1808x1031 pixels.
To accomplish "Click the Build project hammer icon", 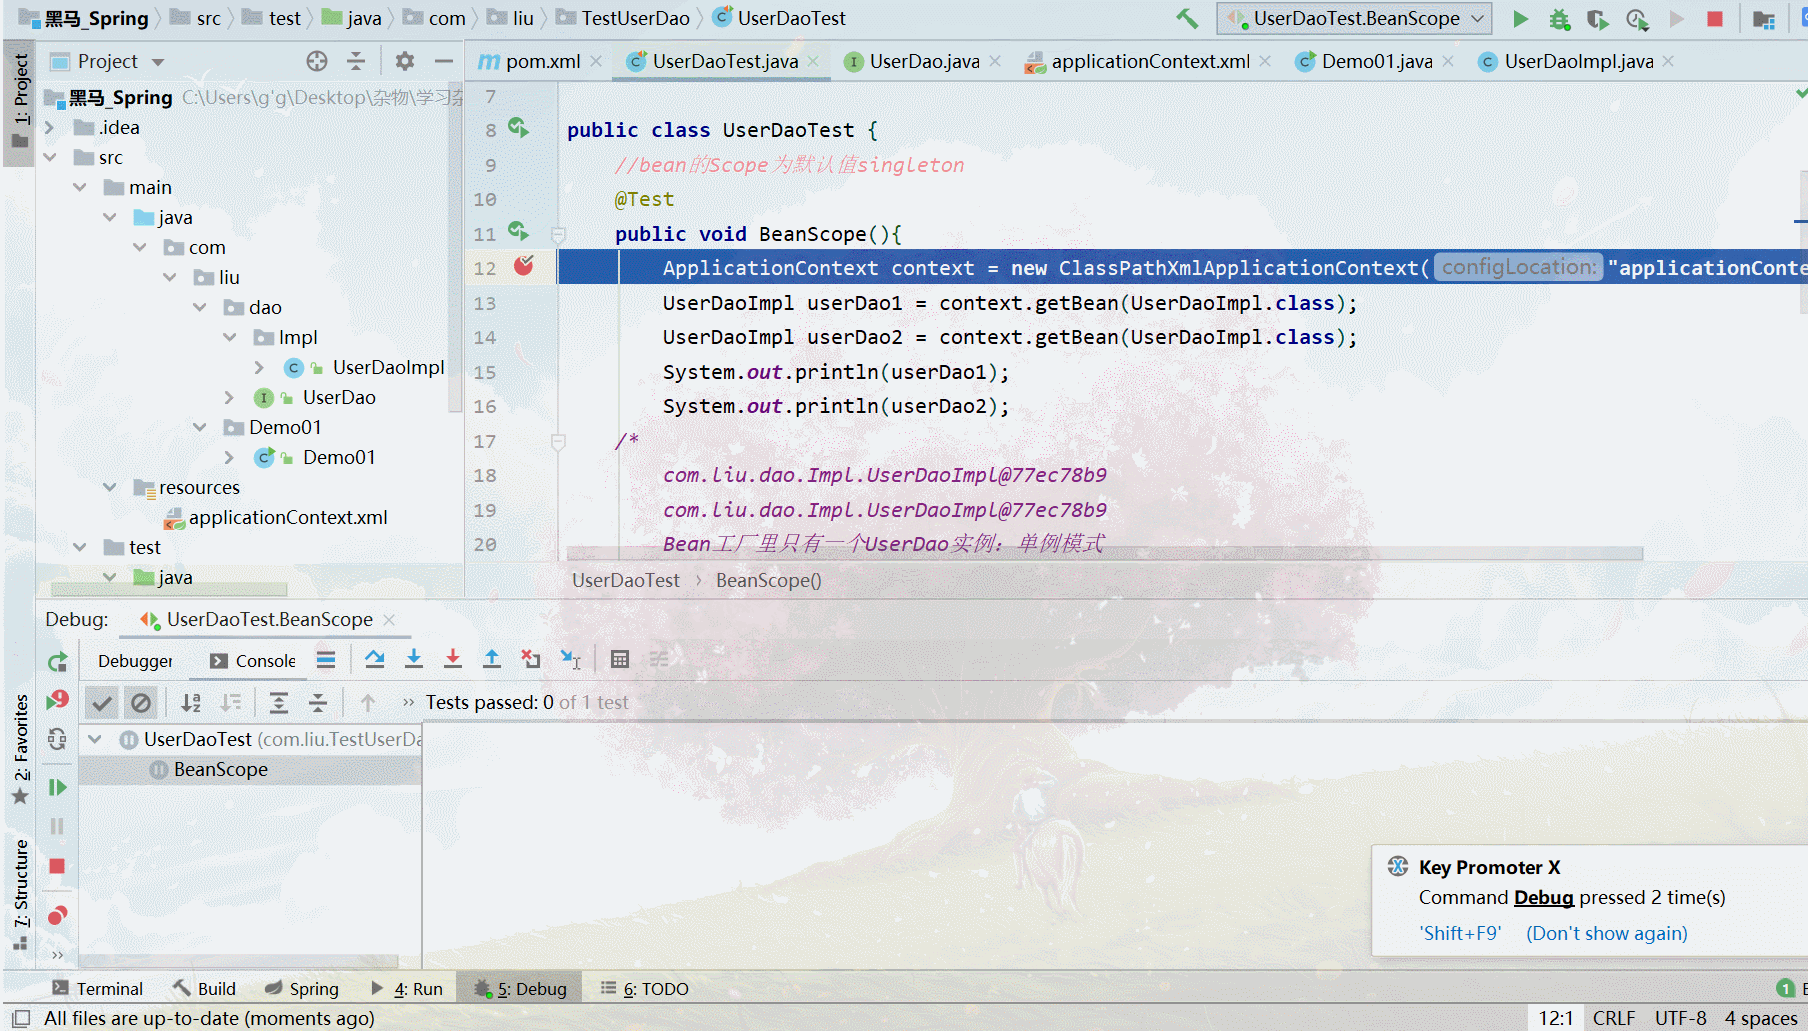I will 1186,18.
